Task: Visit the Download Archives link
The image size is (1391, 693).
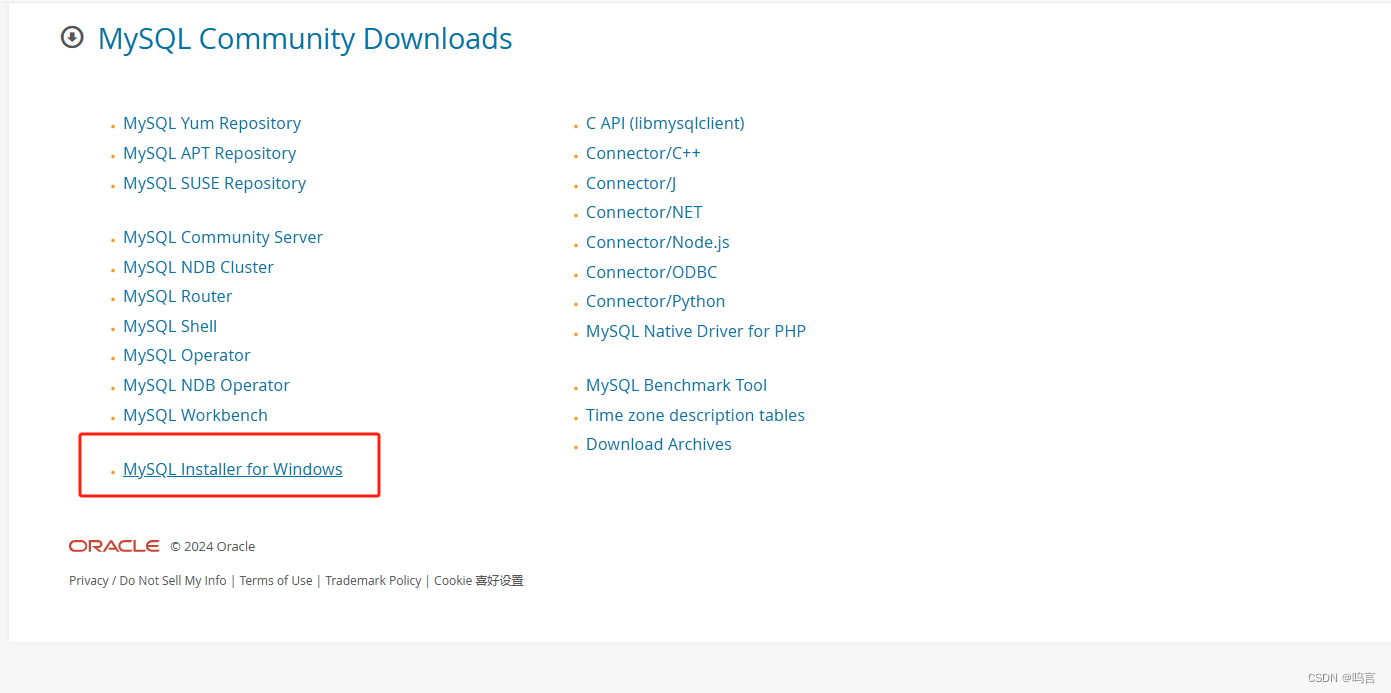Action: click(659, 444)
